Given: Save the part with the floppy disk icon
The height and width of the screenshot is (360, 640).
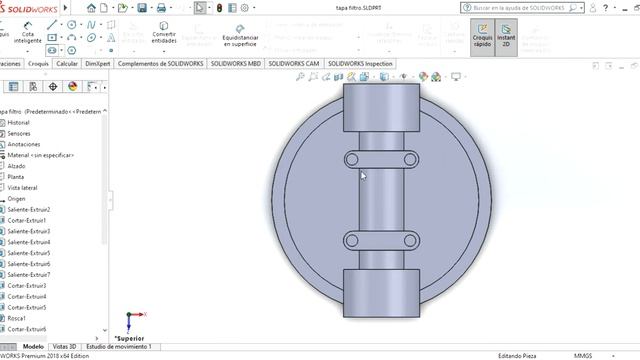Looking at the screenshot, I should tap(142, 8).
